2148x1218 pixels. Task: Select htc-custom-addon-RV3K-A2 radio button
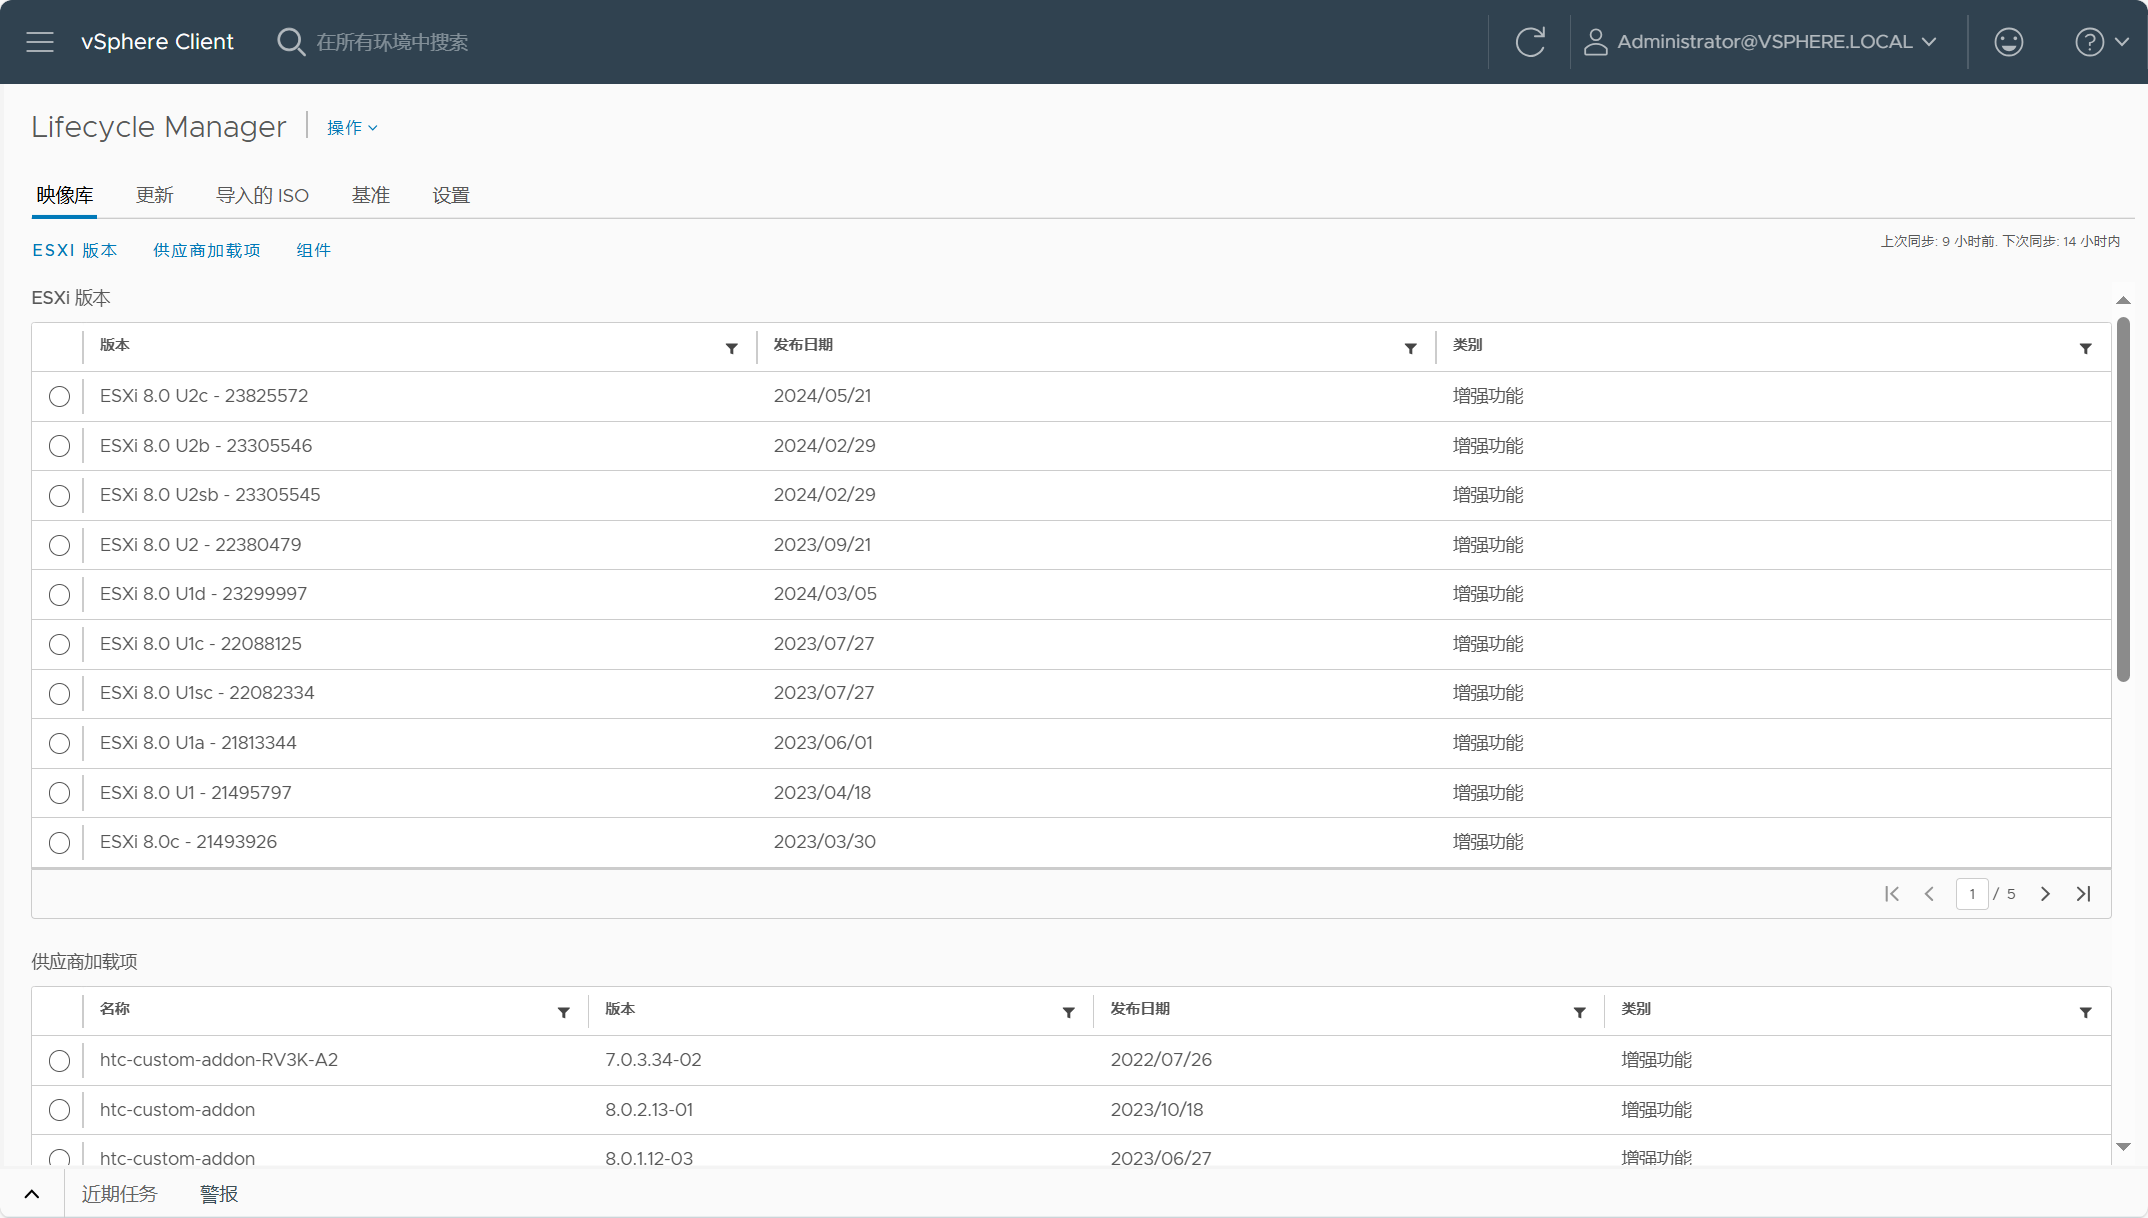59,1061
